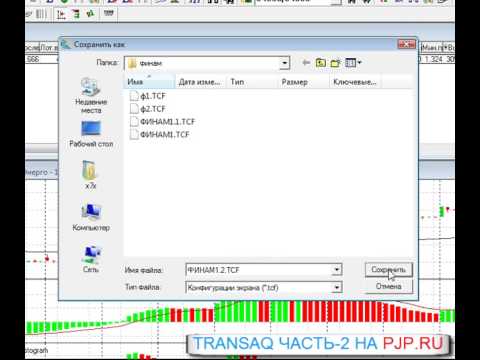Expand the Имя файла dropdown arrow

[337, 269]
